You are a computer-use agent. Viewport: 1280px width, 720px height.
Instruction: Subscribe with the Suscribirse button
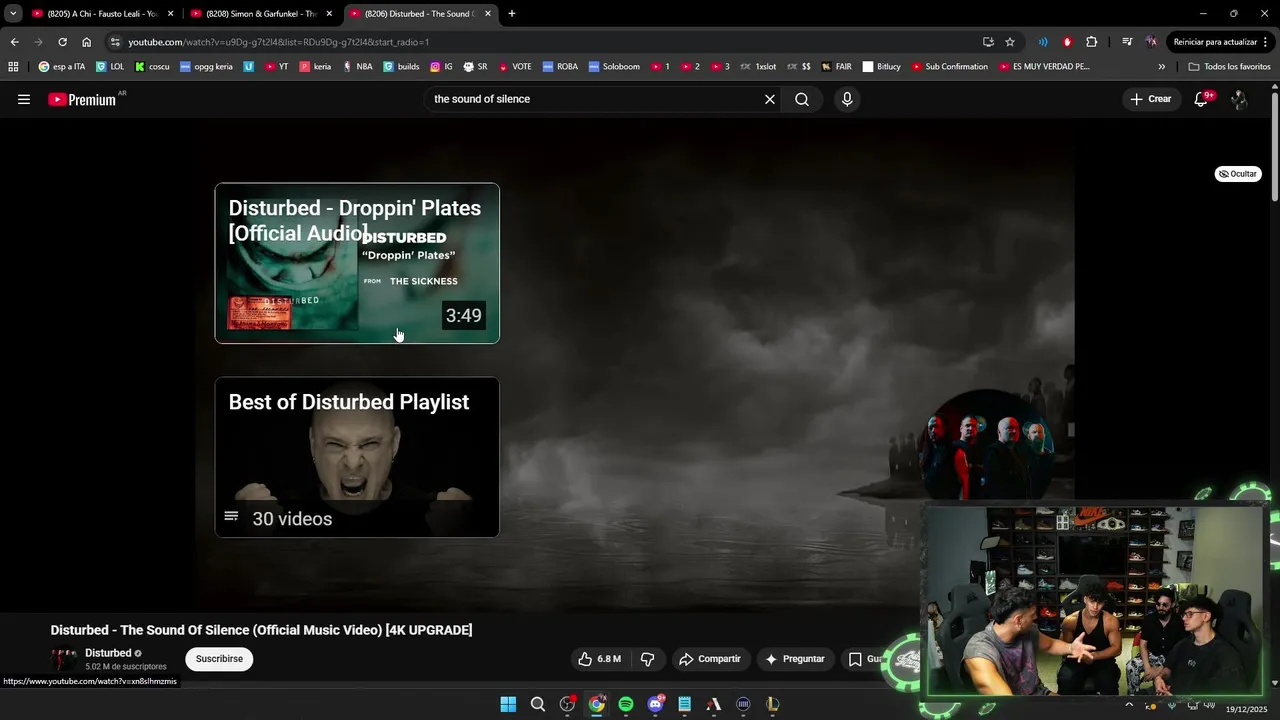click(219, 659)
